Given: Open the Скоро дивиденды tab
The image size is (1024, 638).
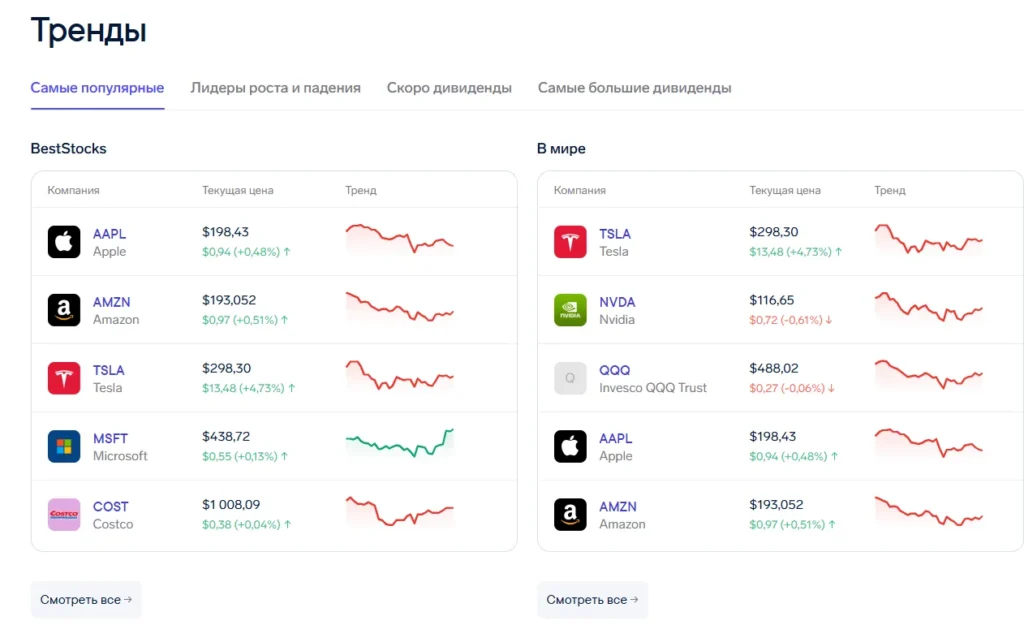Looking at the screenshot, I should click(449, 88).
